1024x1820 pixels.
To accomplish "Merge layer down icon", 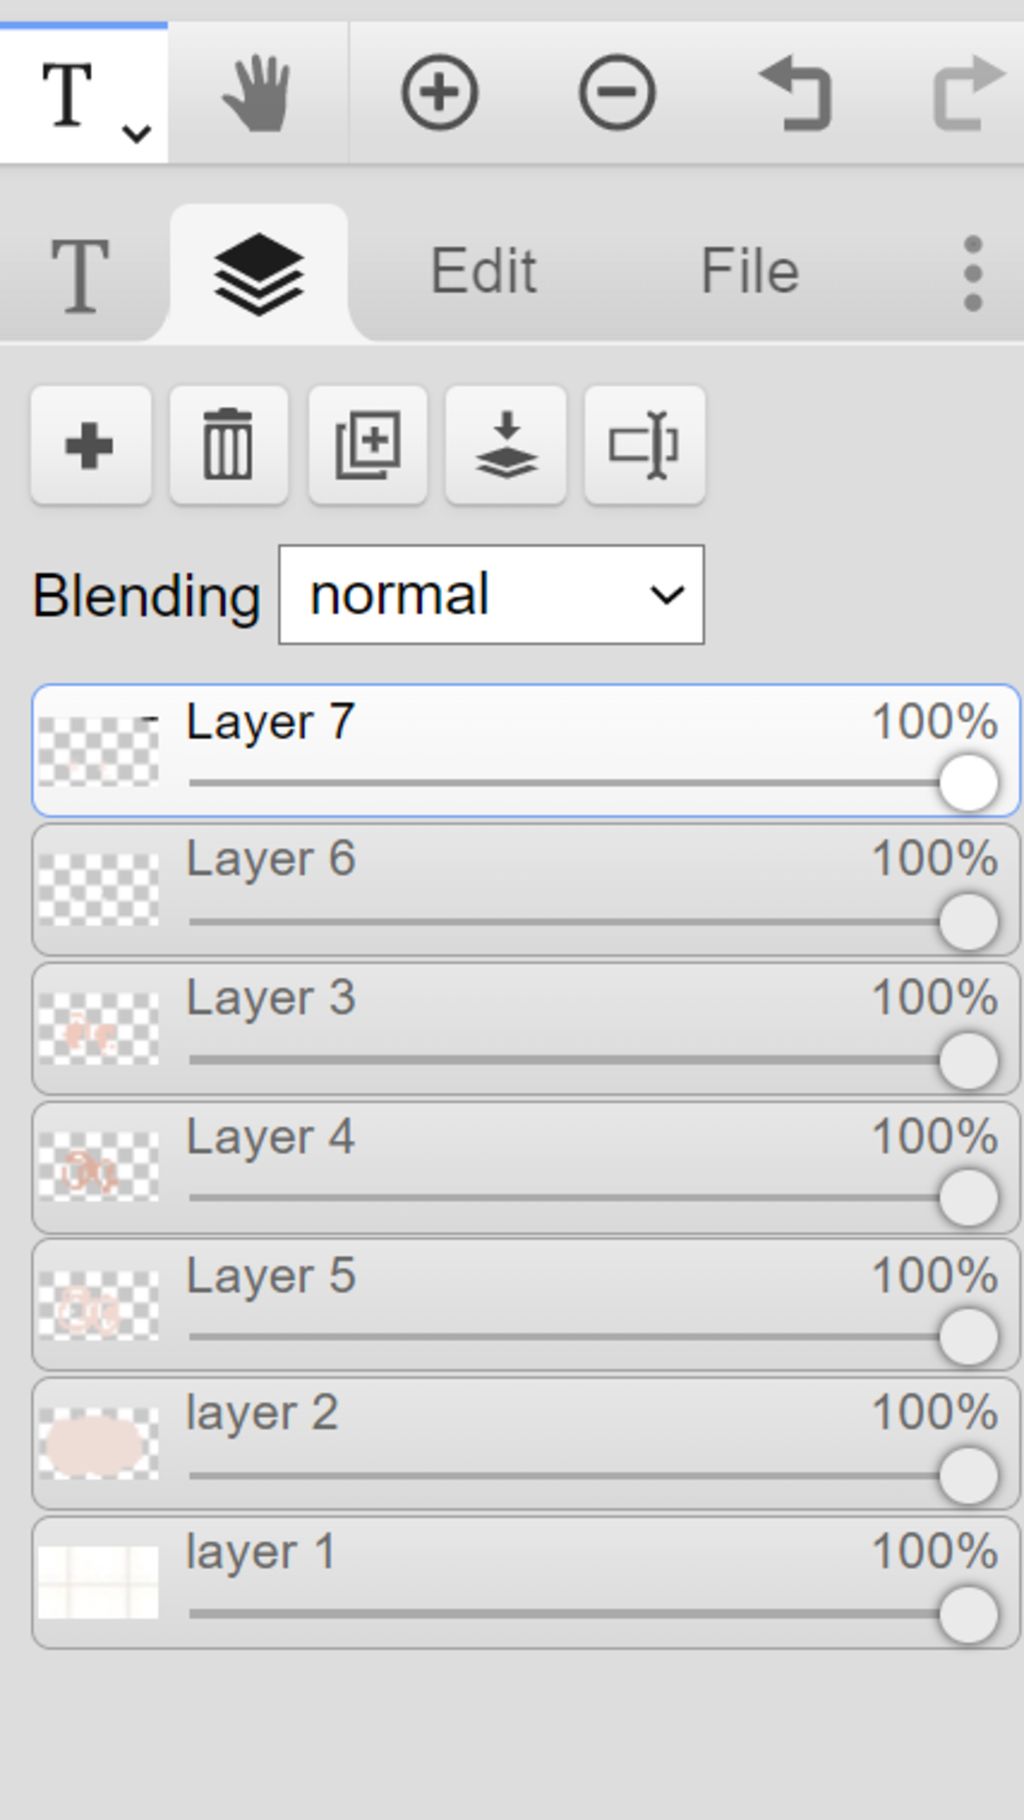I will 506,445.
